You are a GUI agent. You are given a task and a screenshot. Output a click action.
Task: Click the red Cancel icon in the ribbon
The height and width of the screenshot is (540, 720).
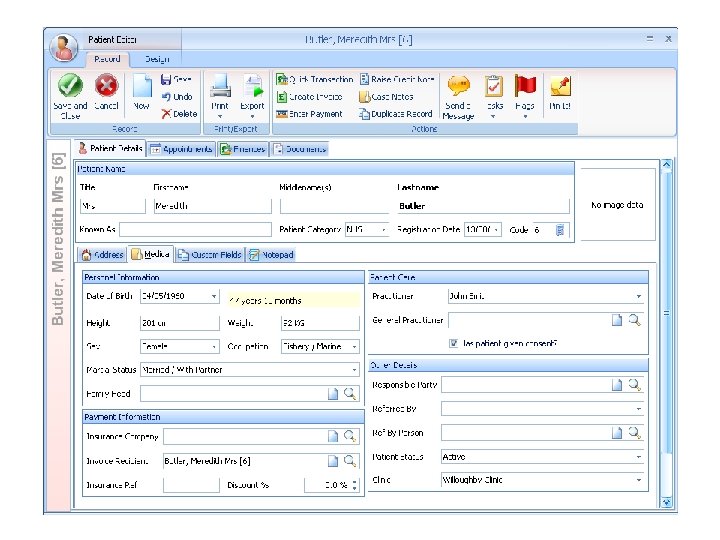pos(106,86)
